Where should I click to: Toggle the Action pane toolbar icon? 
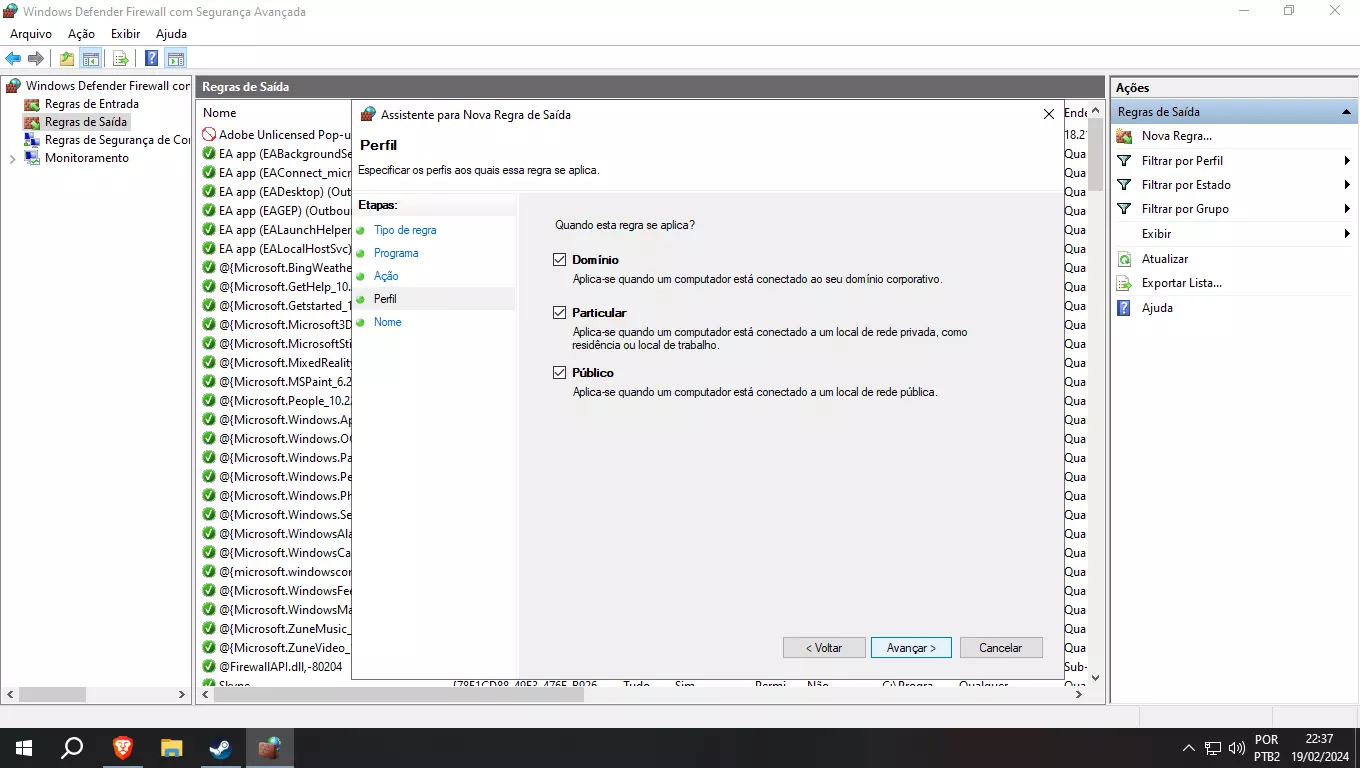click(x=176, y=58)
